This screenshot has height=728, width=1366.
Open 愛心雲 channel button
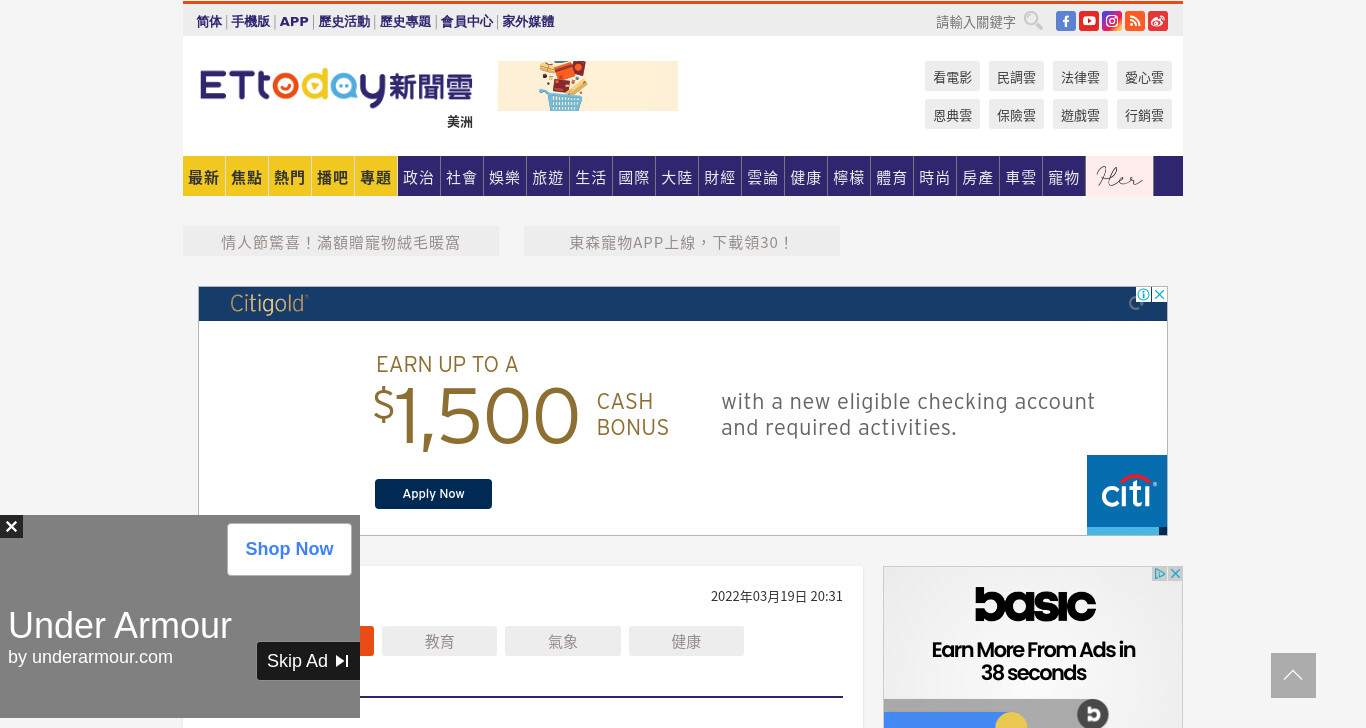point(1144,76)
